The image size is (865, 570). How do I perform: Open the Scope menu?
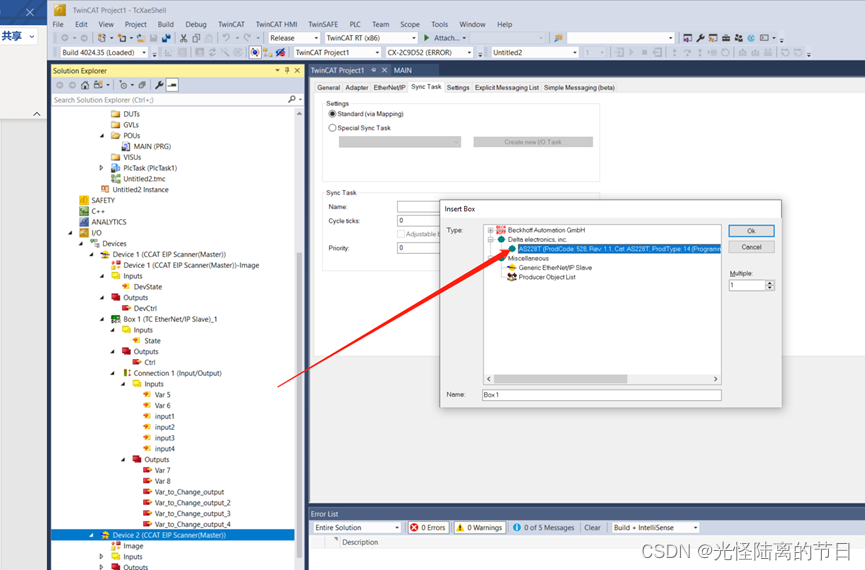(x=410, y=24)
